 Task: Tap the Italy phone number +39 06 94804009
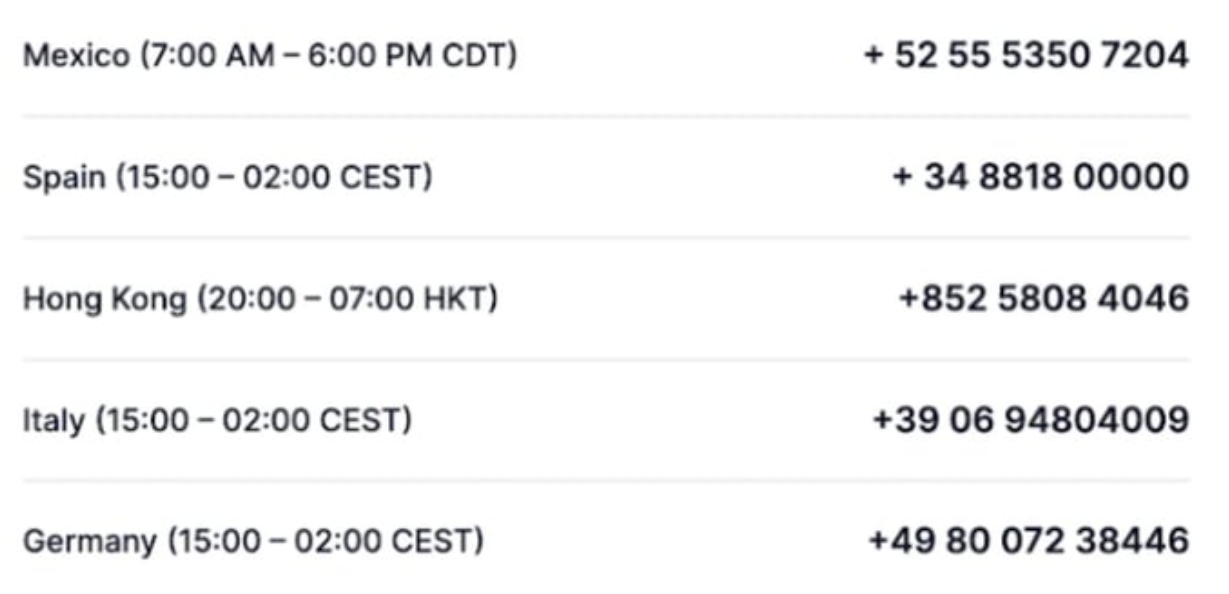(x=1030, y=420)
